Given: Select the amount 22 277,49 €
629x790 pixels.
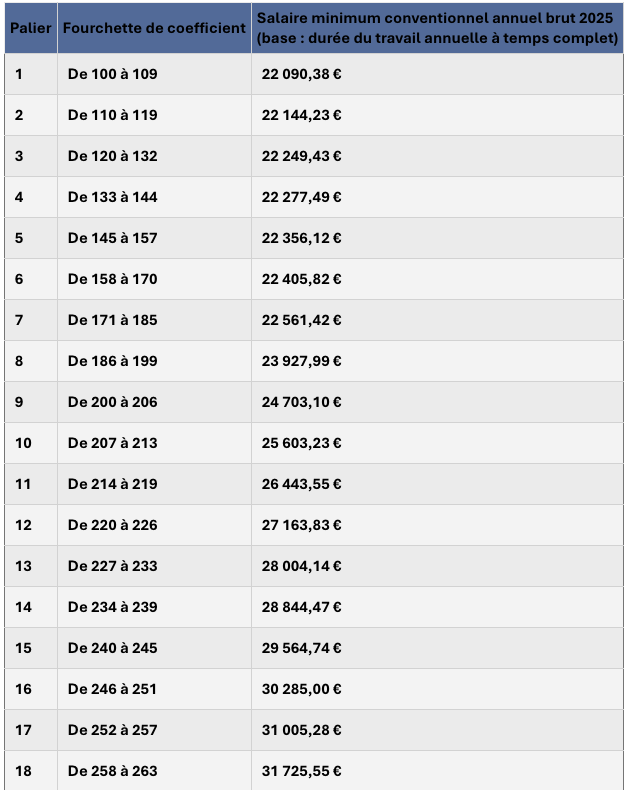Looking at the screenshot, I should click(x=302, y=197).
